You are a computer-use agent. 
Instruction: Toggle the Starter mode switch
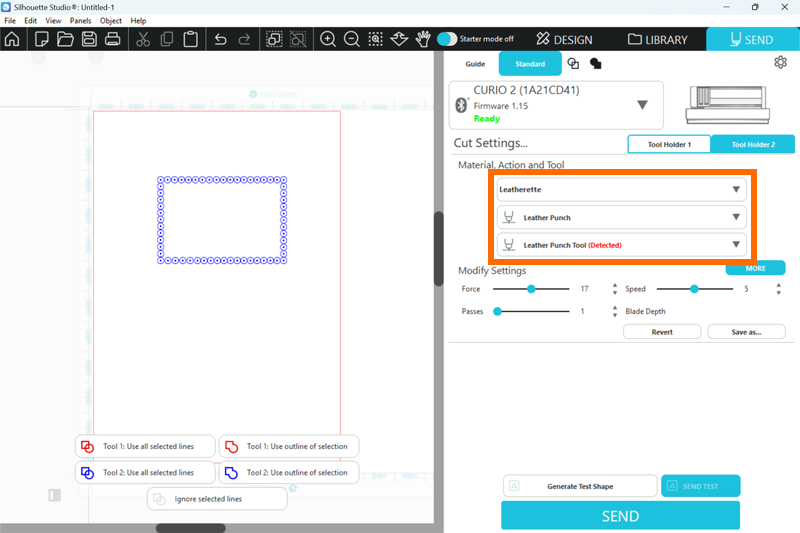(x=447, y=39)
